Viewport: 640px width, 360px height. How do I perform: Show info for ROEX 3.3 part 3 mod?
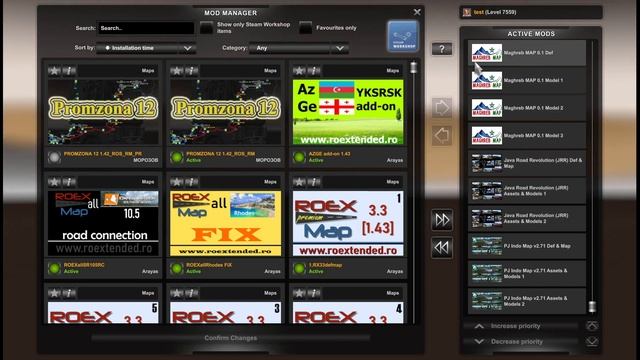pos(192,293)
